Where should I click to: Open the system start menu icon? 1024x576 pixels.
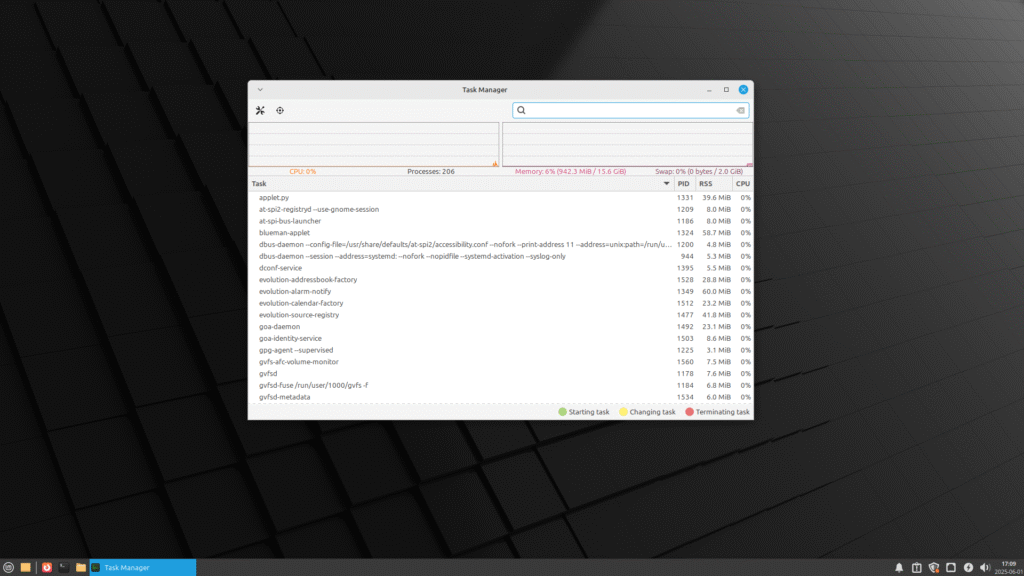click(x=8, y=568)
